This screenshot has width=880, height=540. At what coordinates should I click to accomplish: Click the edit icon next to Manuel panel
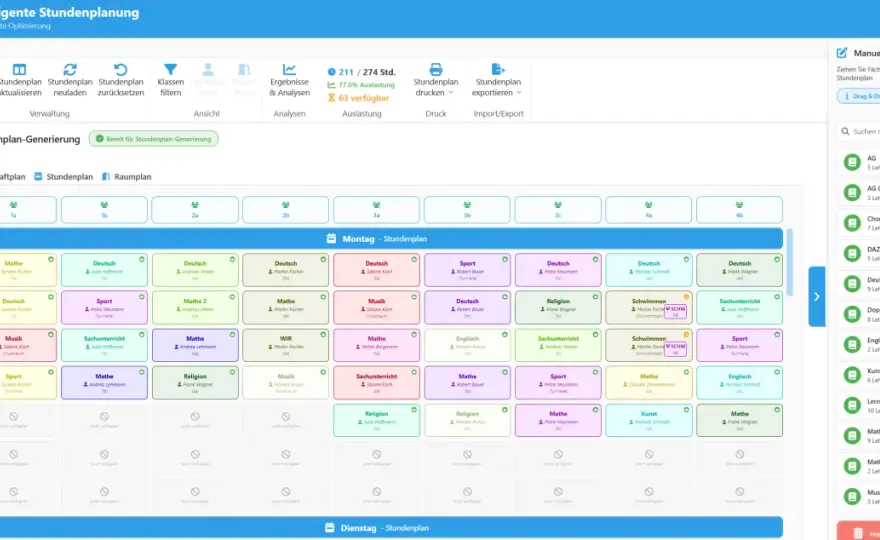coord(842,53)
